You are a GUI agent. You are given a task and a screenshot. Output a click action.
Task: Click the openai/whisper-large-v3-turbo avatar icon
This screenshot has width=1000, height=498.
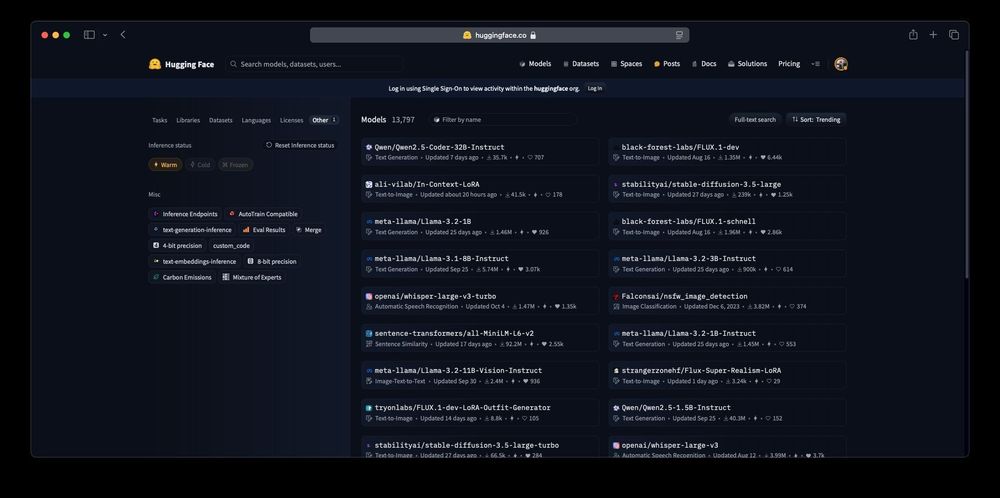[x=369, y=297]
